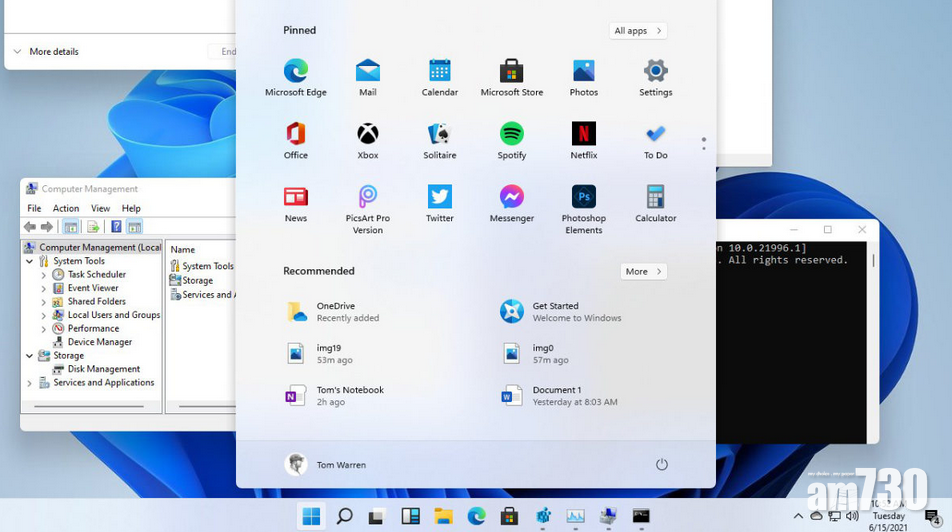This screenshot has width=952, height=532.
Task: Open the recommended img19 image
Action: coord(319,353)
